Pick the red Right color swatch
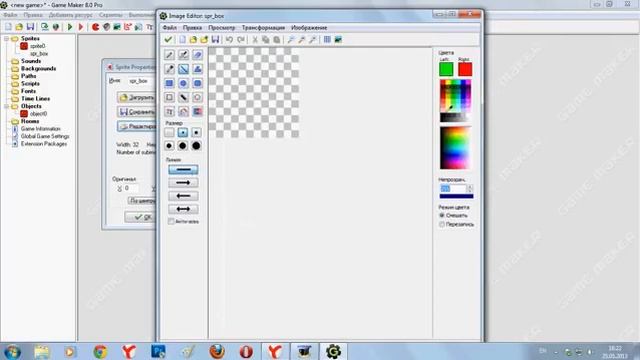This screenshot has height=360, width=640. click(465, 69)
